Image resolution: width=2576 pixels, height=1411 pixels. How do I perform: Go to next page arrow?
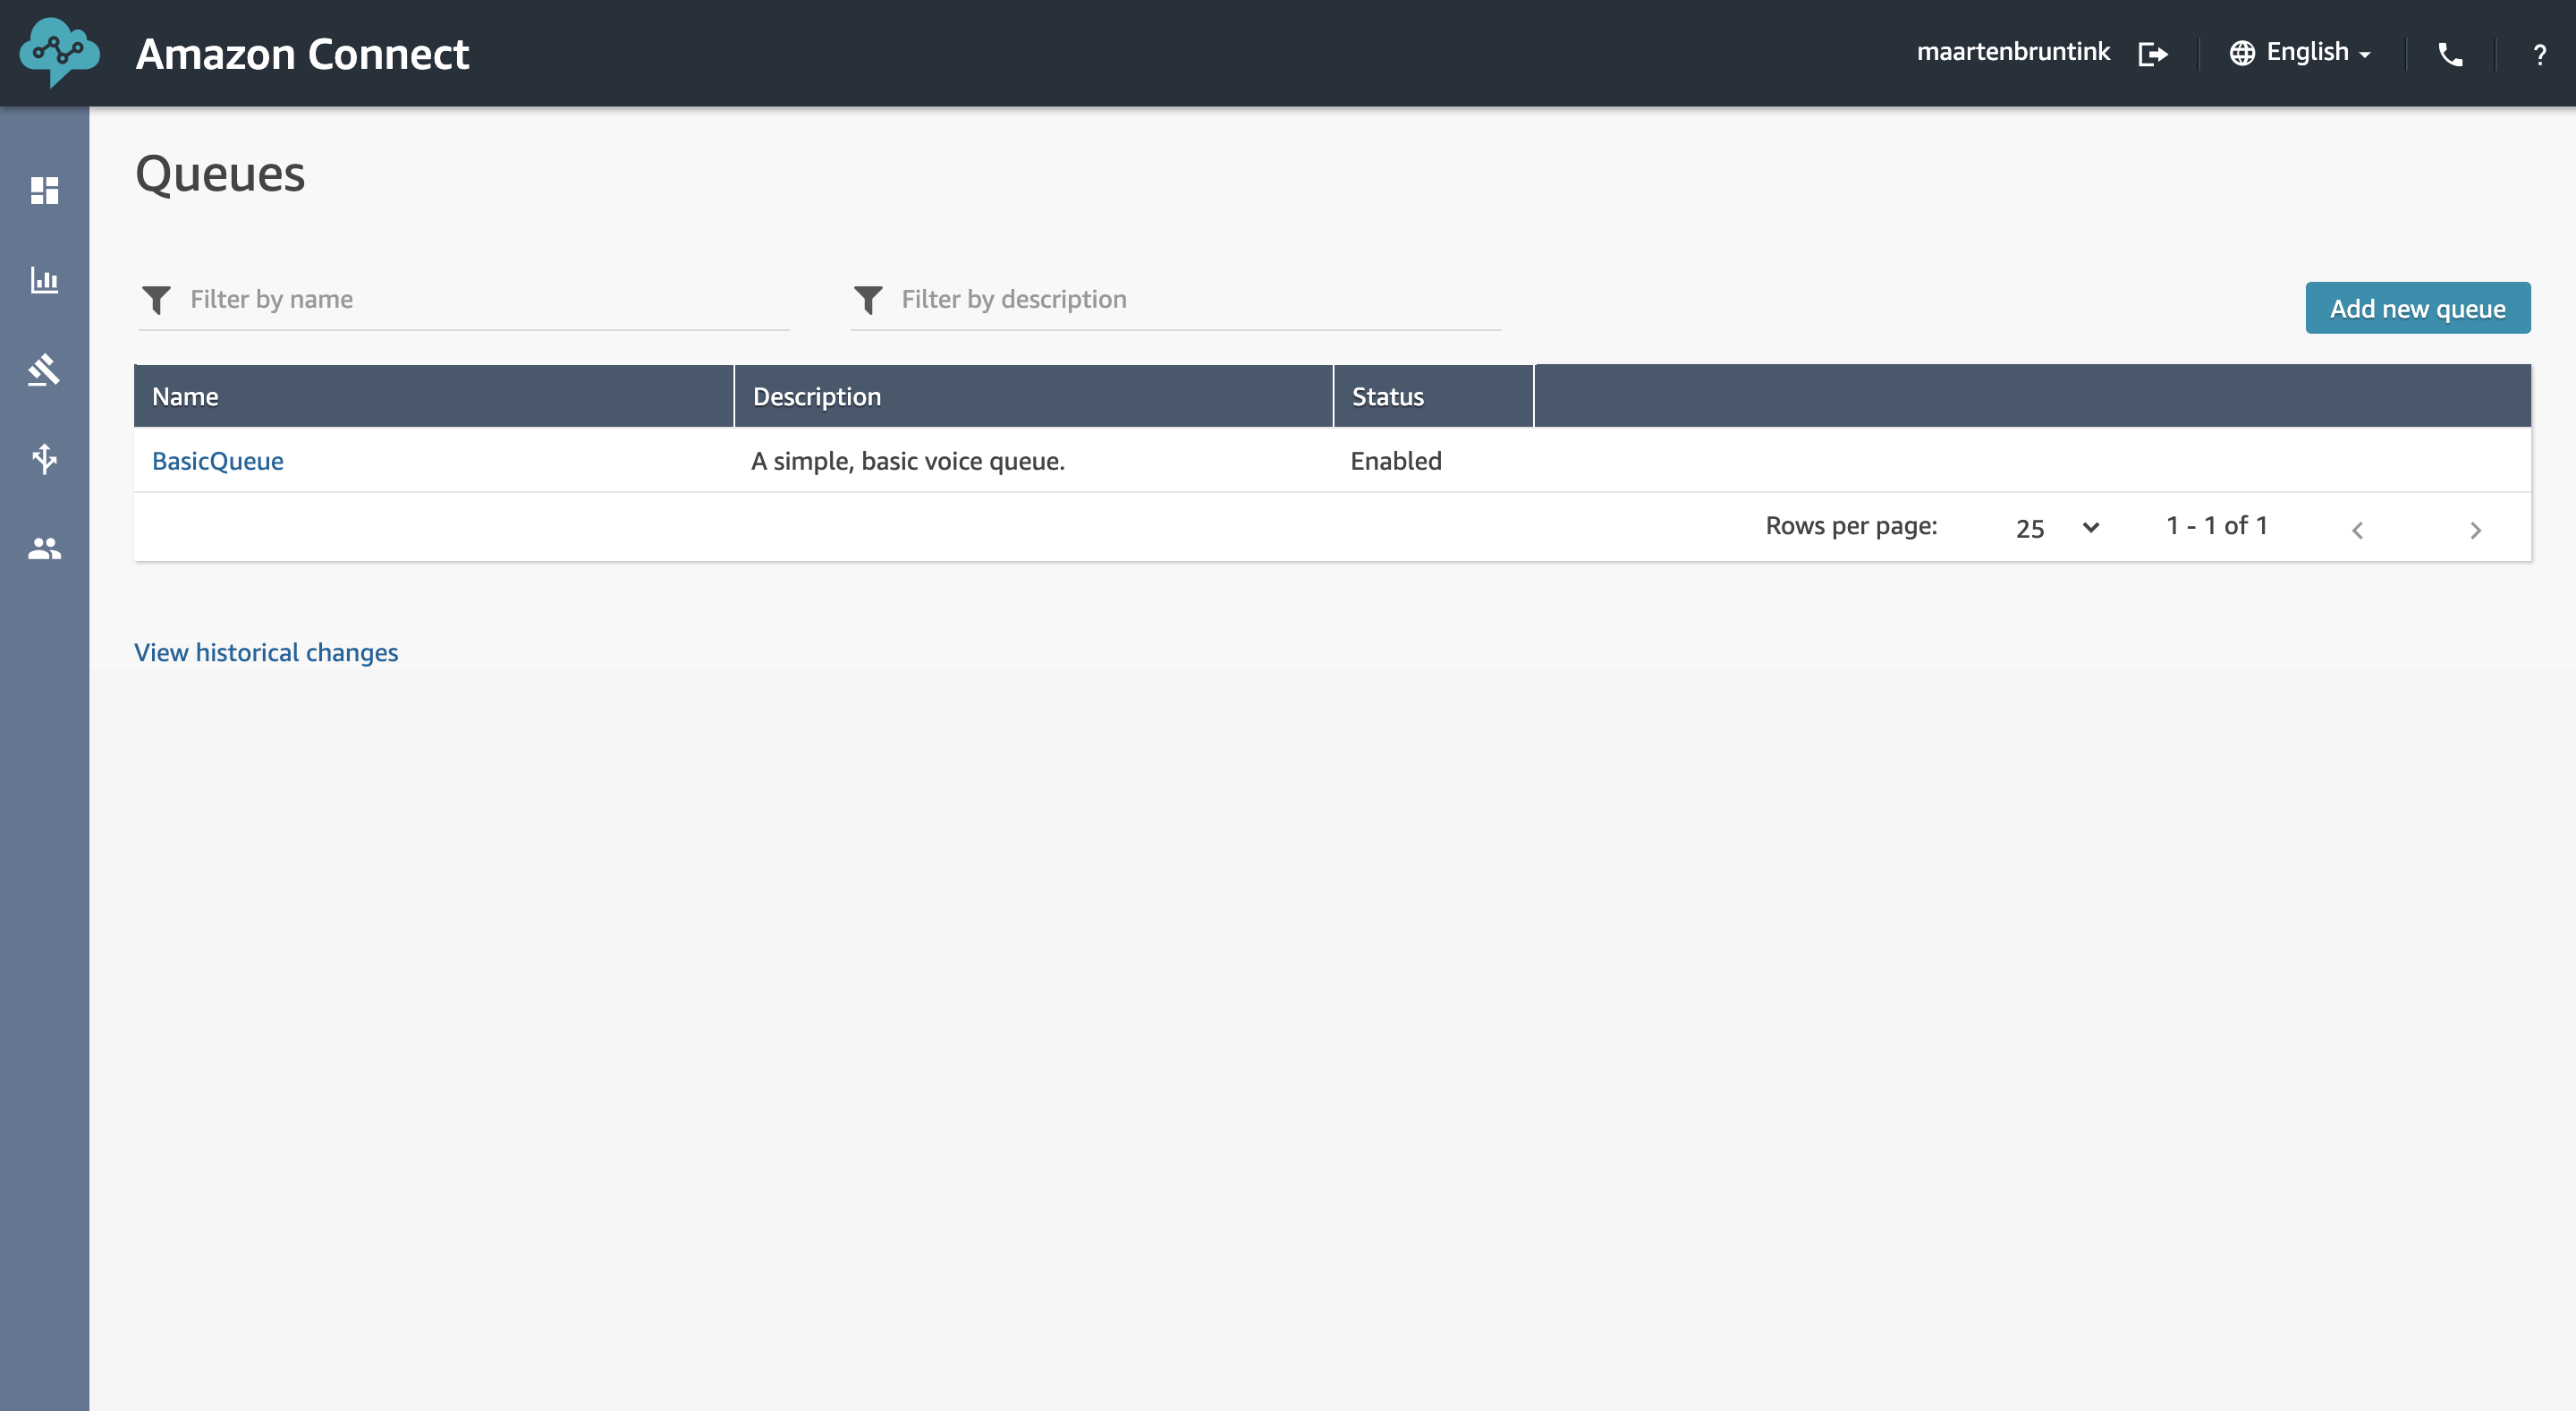click(x=2475, y=530)
